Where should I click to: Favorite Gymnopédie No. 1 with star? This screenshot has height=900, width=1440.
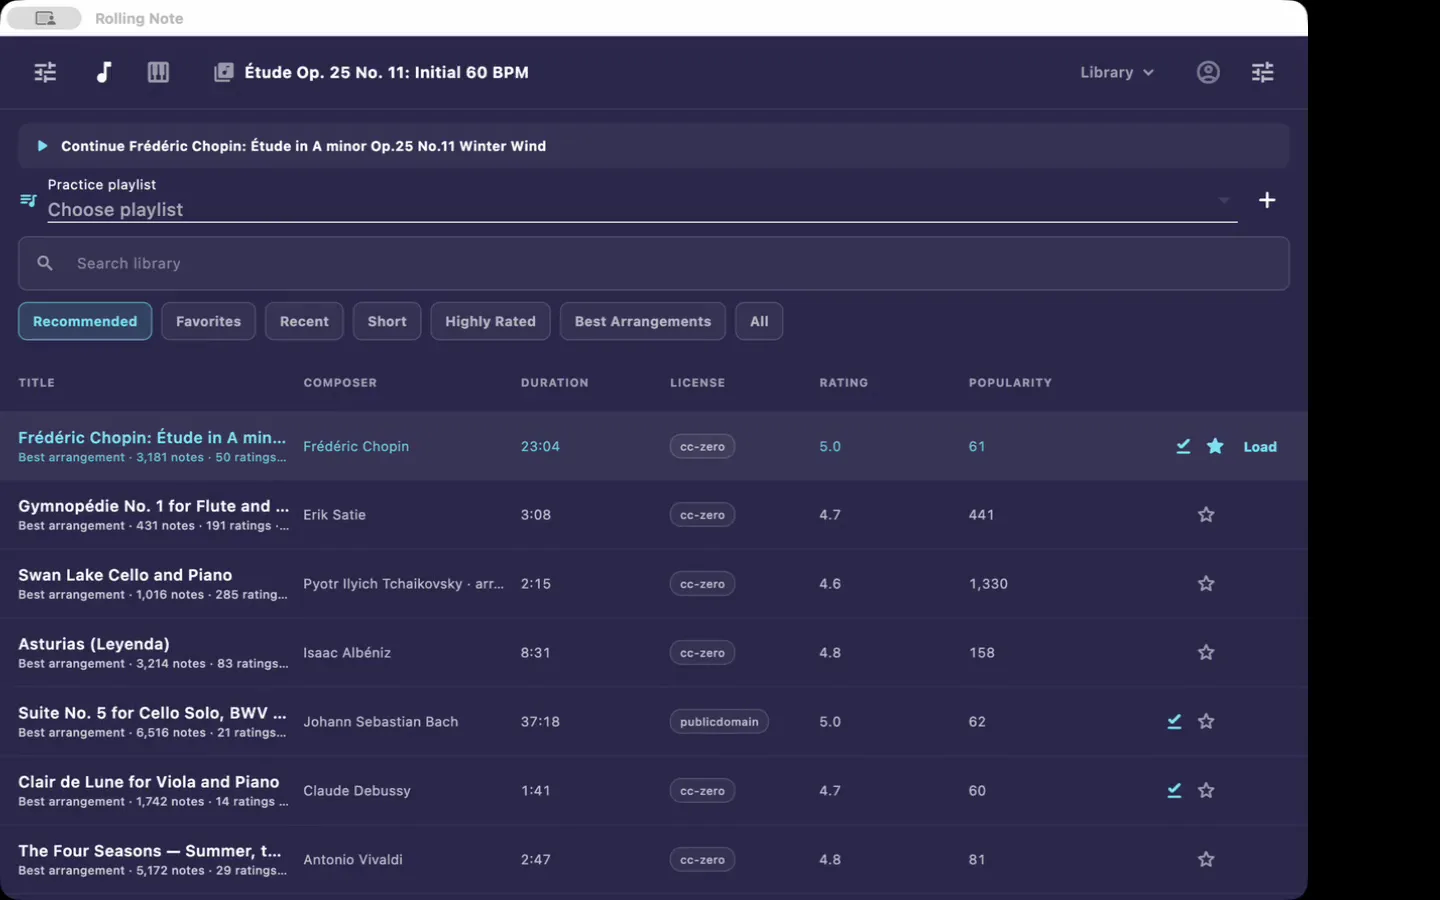pos(1206,515)
